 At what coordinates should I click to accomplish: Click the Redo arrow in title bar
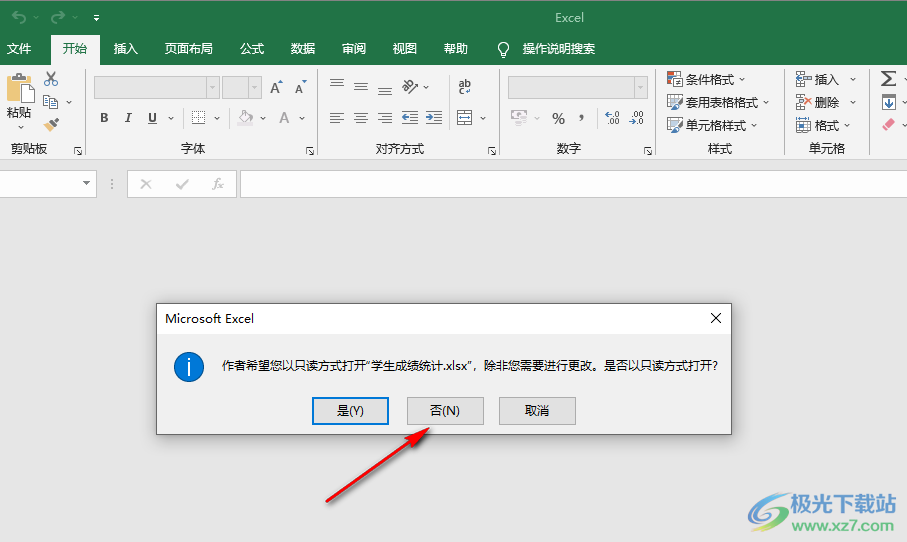pos(58,17)
